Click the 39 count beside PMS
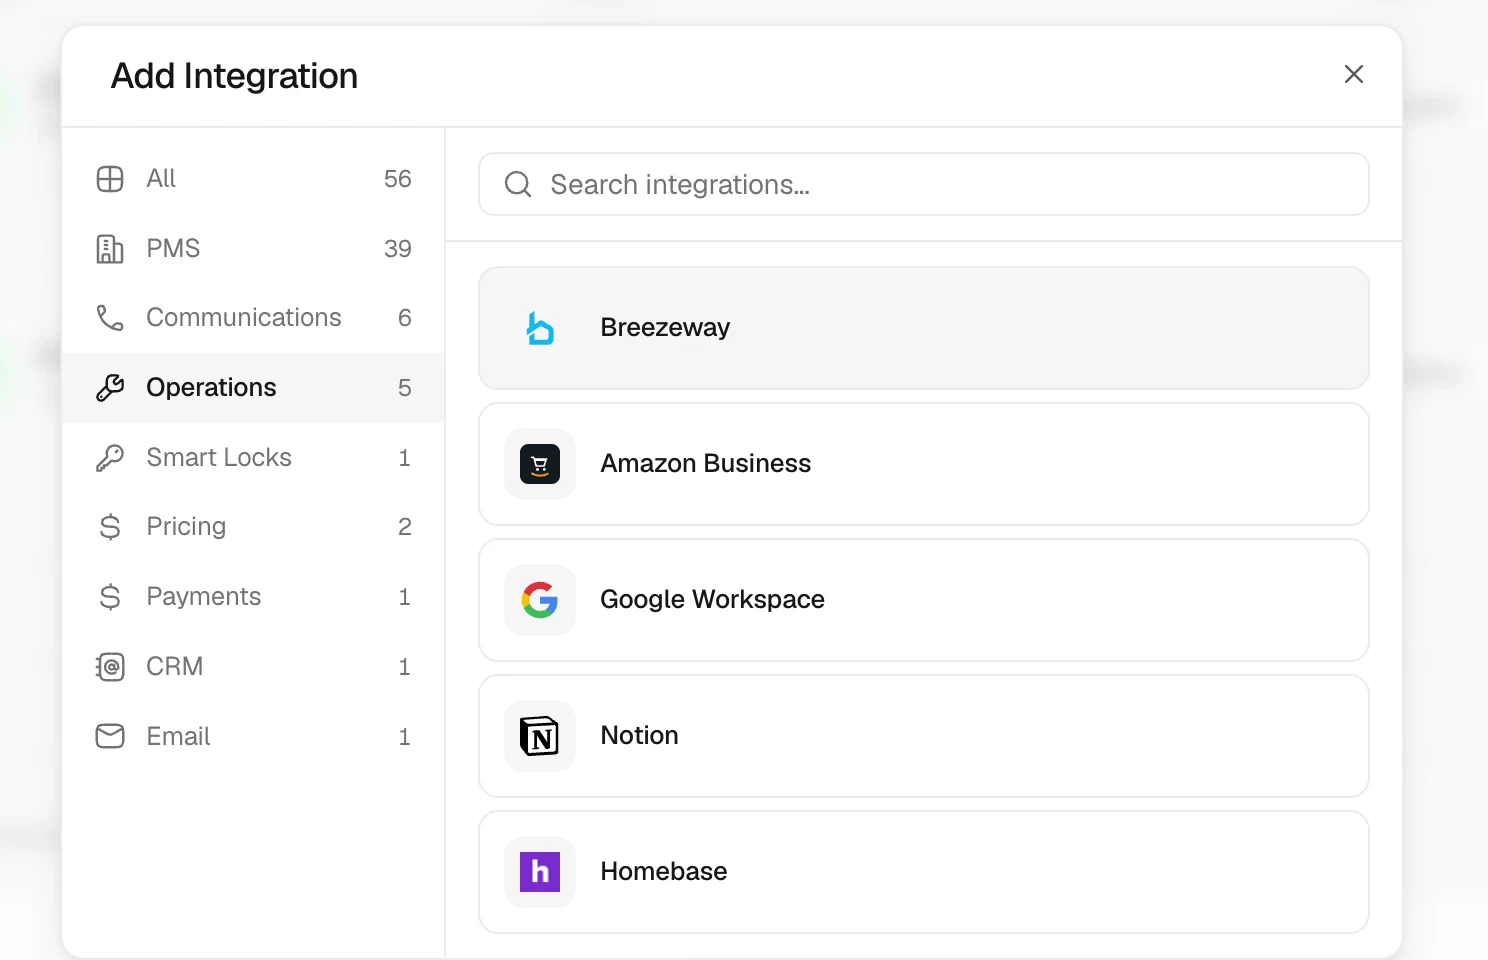The width and height of the screenshot is (1488, 960). (x=398, y=249)
